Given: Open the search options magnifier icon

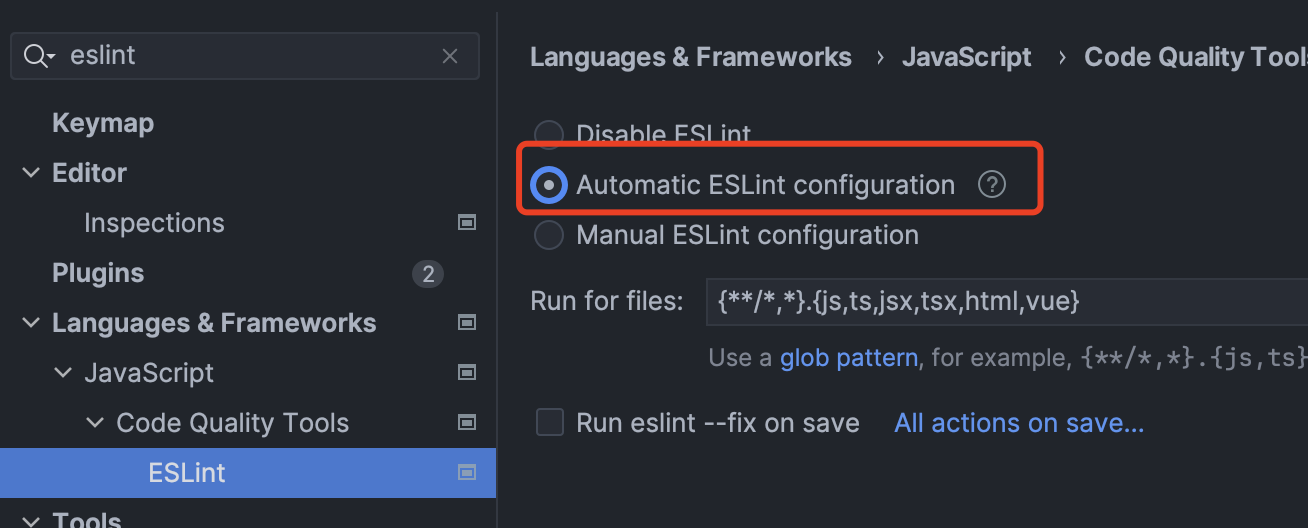Looking at the screenshot, I should tap(38, 57).
